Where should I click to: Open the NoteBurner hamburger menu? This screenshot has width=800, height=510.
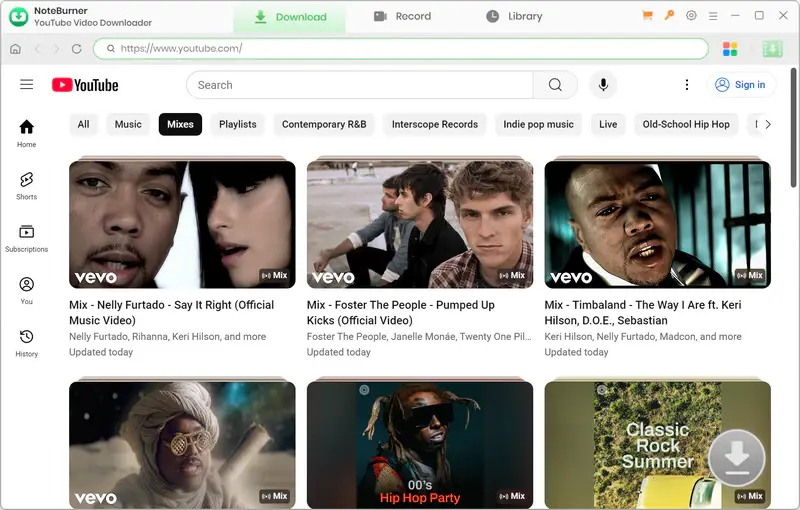pos(714,16)
